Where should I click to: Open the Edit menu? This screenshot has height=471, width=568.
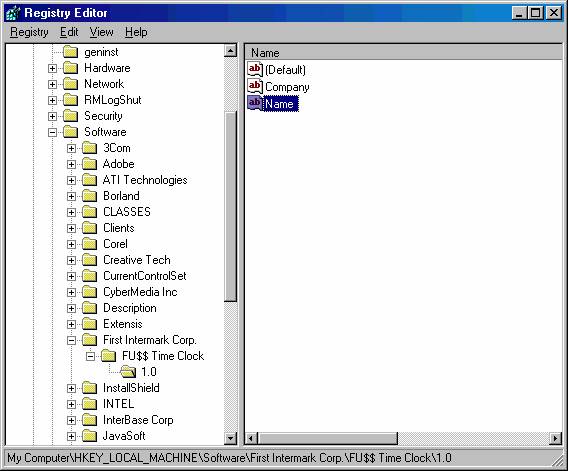pos(69,32)
